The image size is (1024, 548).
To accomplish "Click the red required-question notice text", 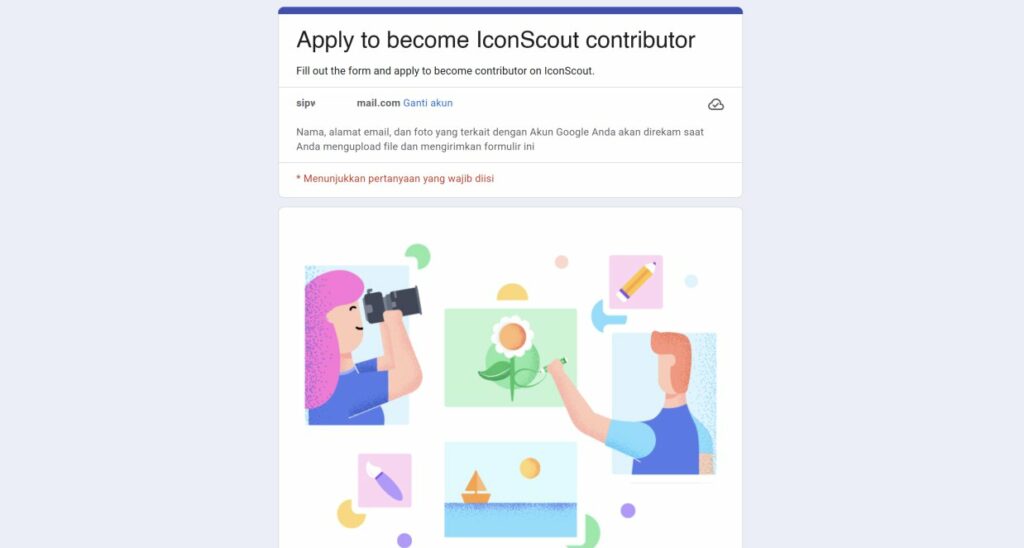I will point(395,179).
